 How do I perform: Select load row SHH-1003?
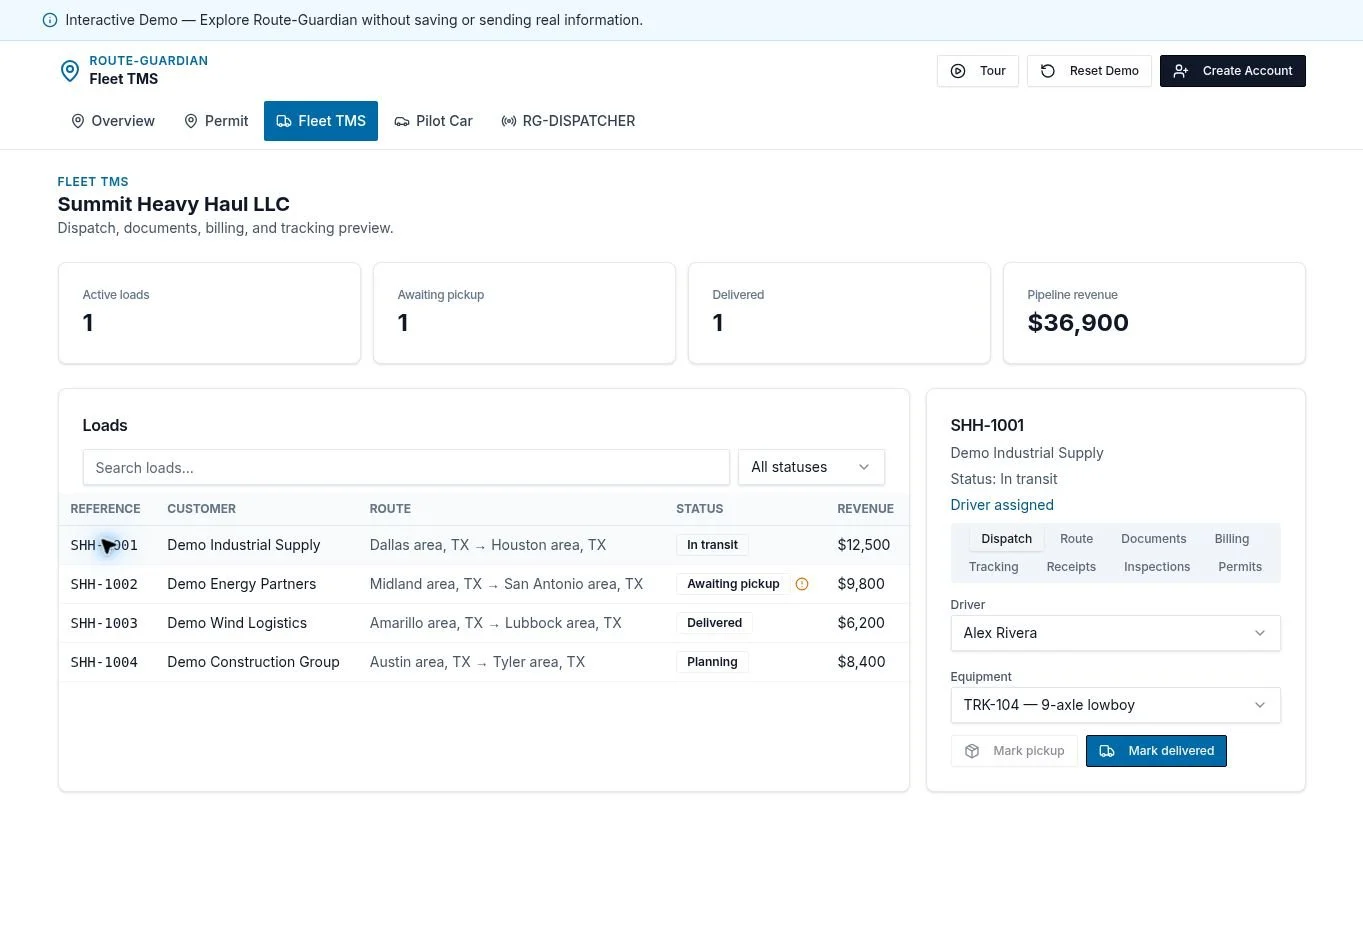pos(484,623)
